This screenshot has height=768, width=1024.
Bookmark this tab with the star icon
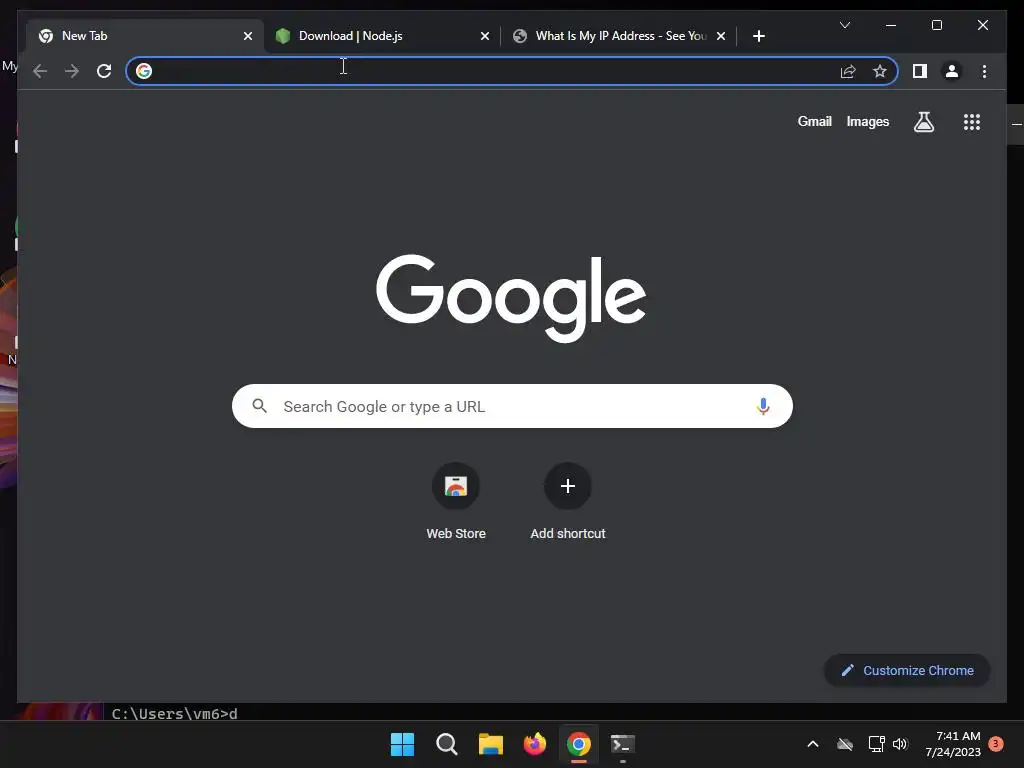880,71
